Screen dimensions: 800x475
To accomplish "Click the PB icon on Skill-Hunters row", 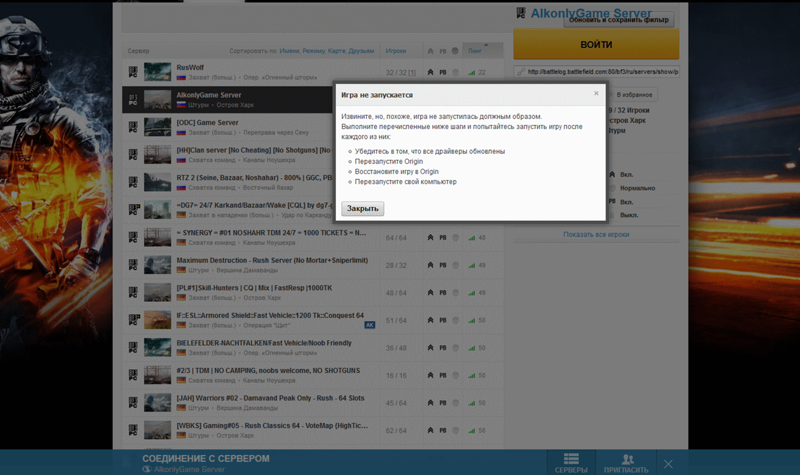I will pos(443,292).
